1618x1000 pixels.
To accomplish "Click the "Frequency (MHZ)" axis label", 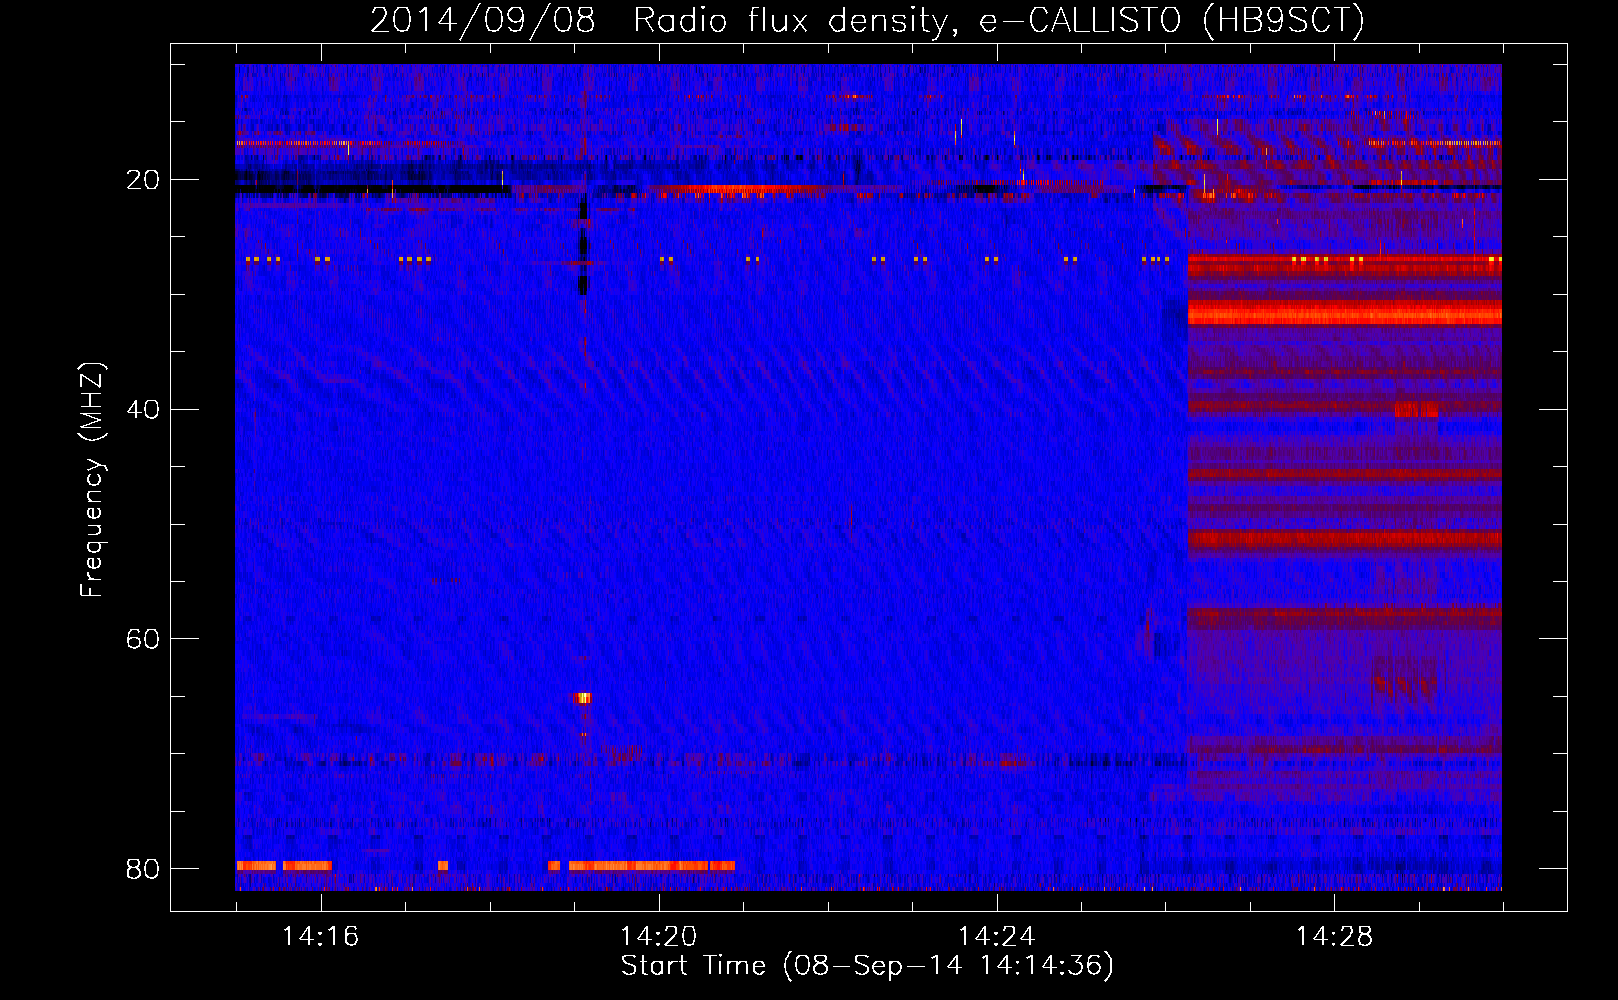I will (x=92, y=480).
